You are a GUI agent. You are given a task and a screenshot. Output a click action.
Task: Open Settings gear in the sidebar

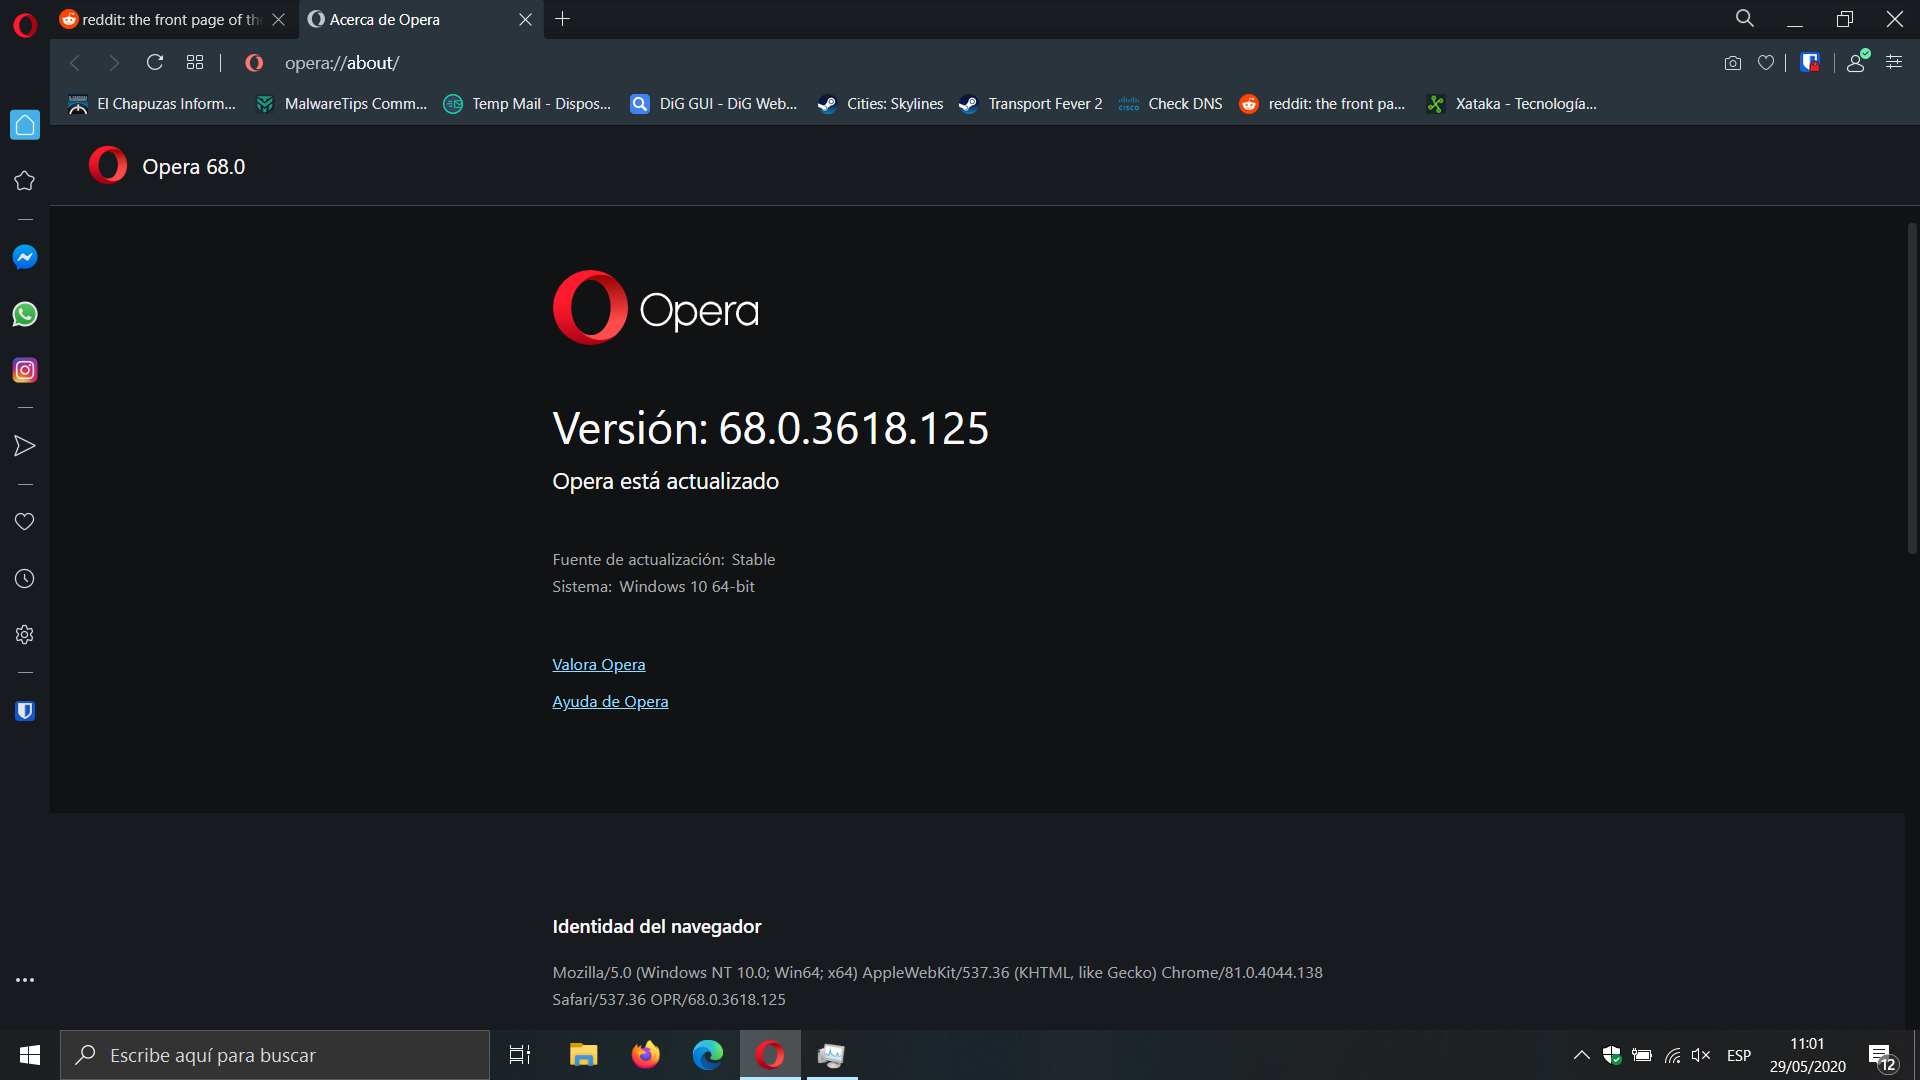25,635
